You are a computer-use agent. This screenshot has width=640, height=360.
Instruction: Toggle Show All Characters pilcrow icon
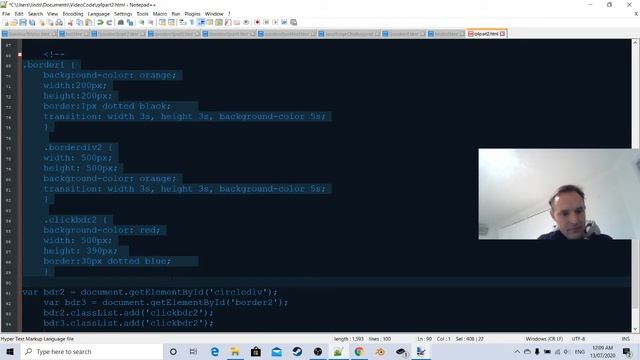click(192, 22)
